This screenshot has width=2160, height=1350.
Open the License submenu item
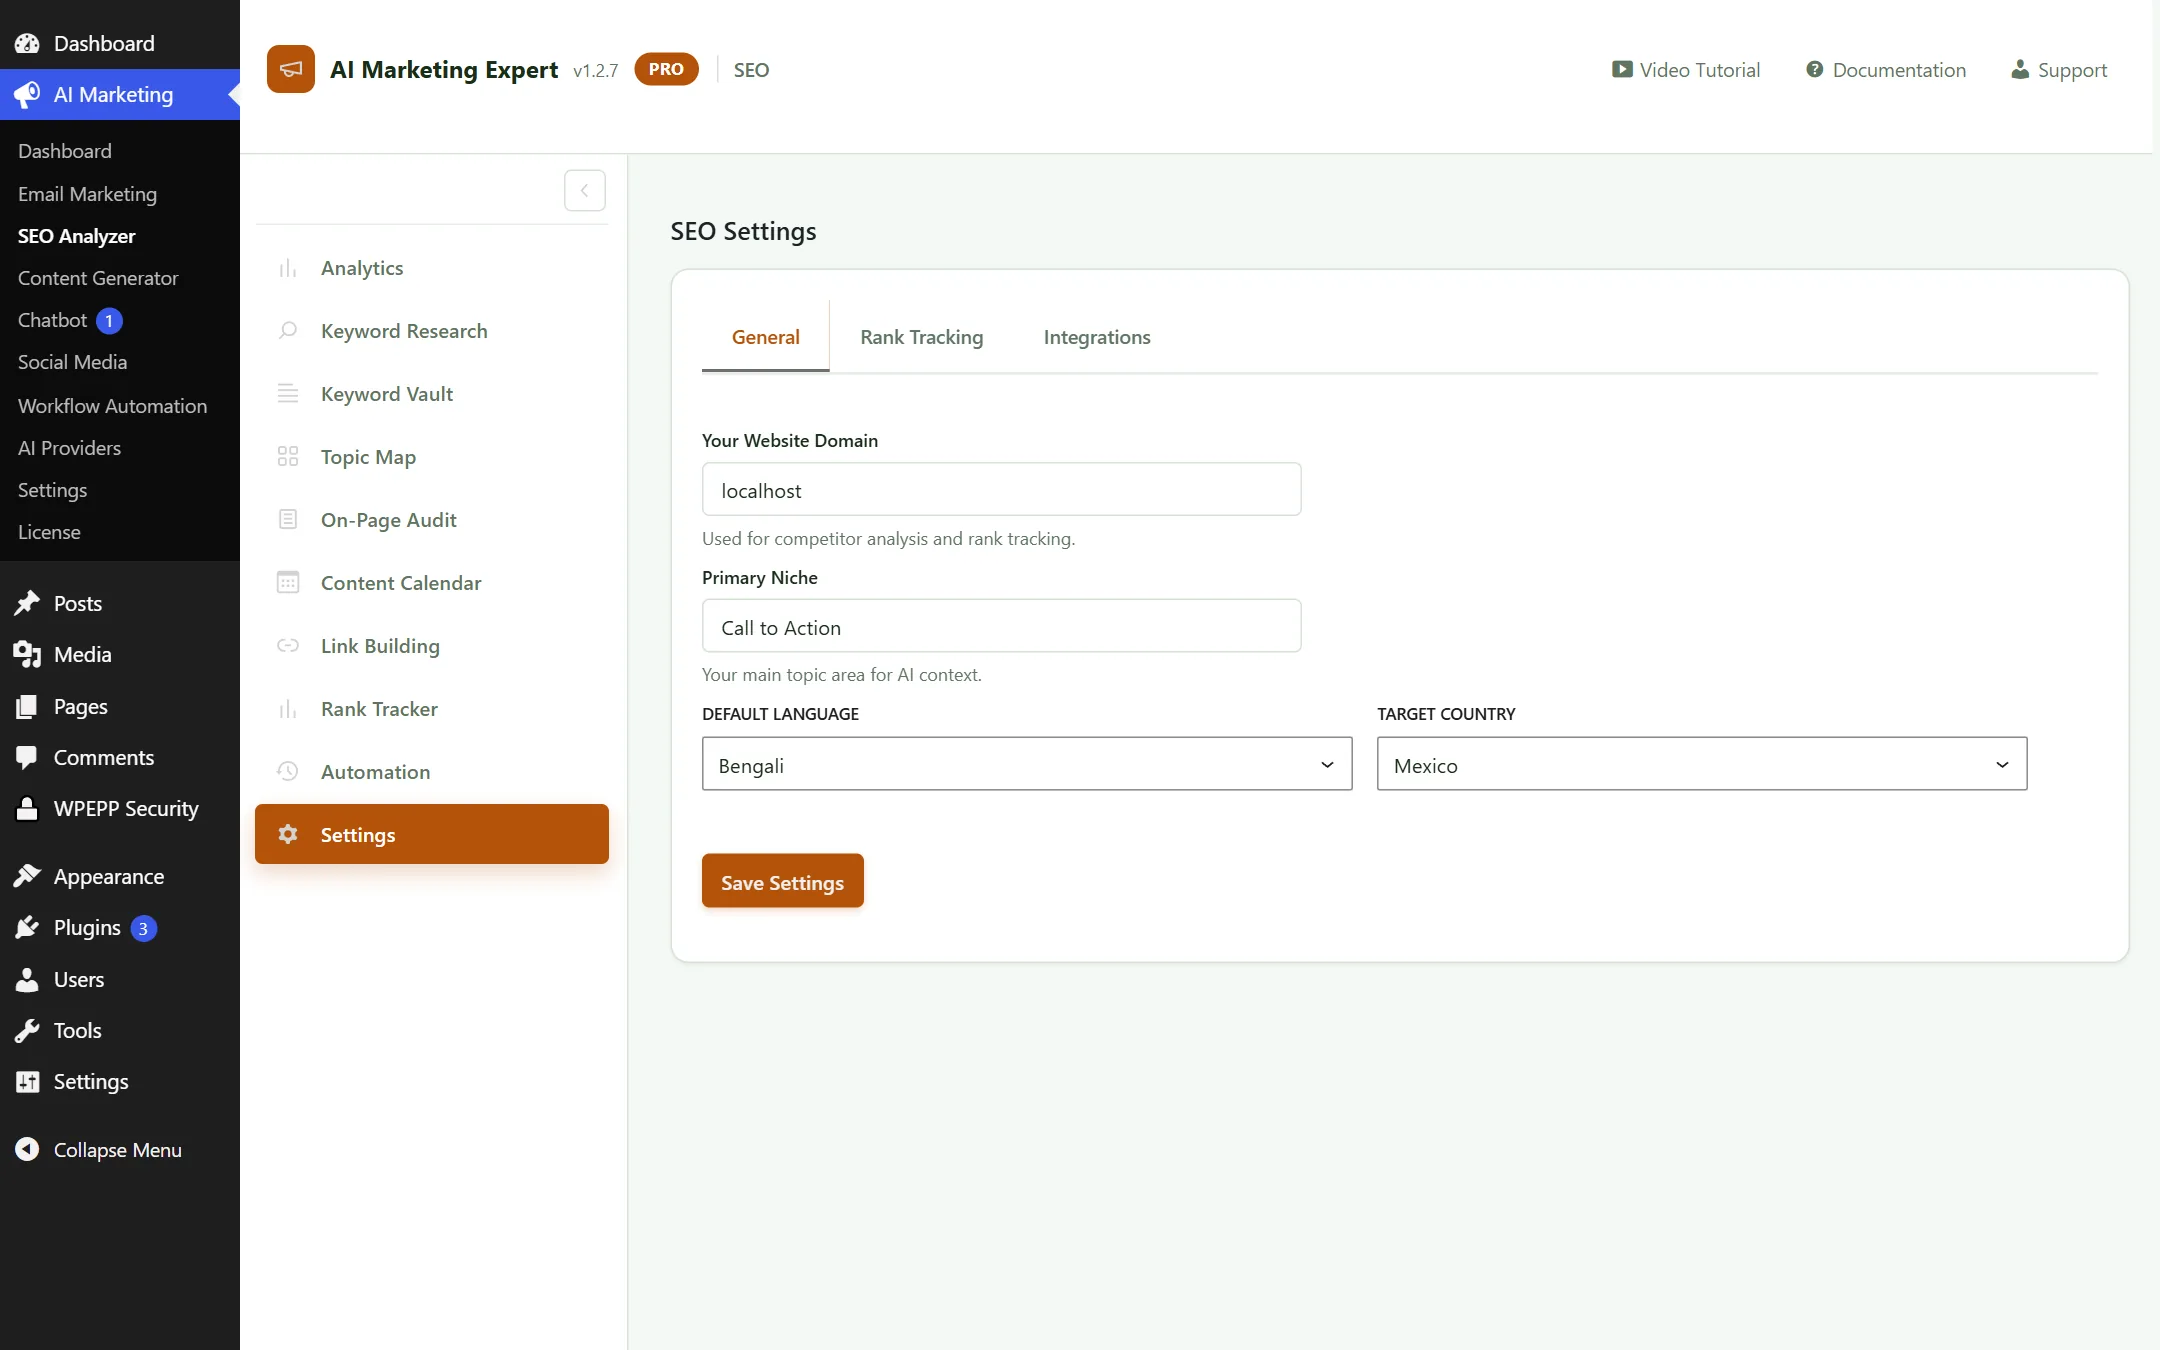pos(49,532)
